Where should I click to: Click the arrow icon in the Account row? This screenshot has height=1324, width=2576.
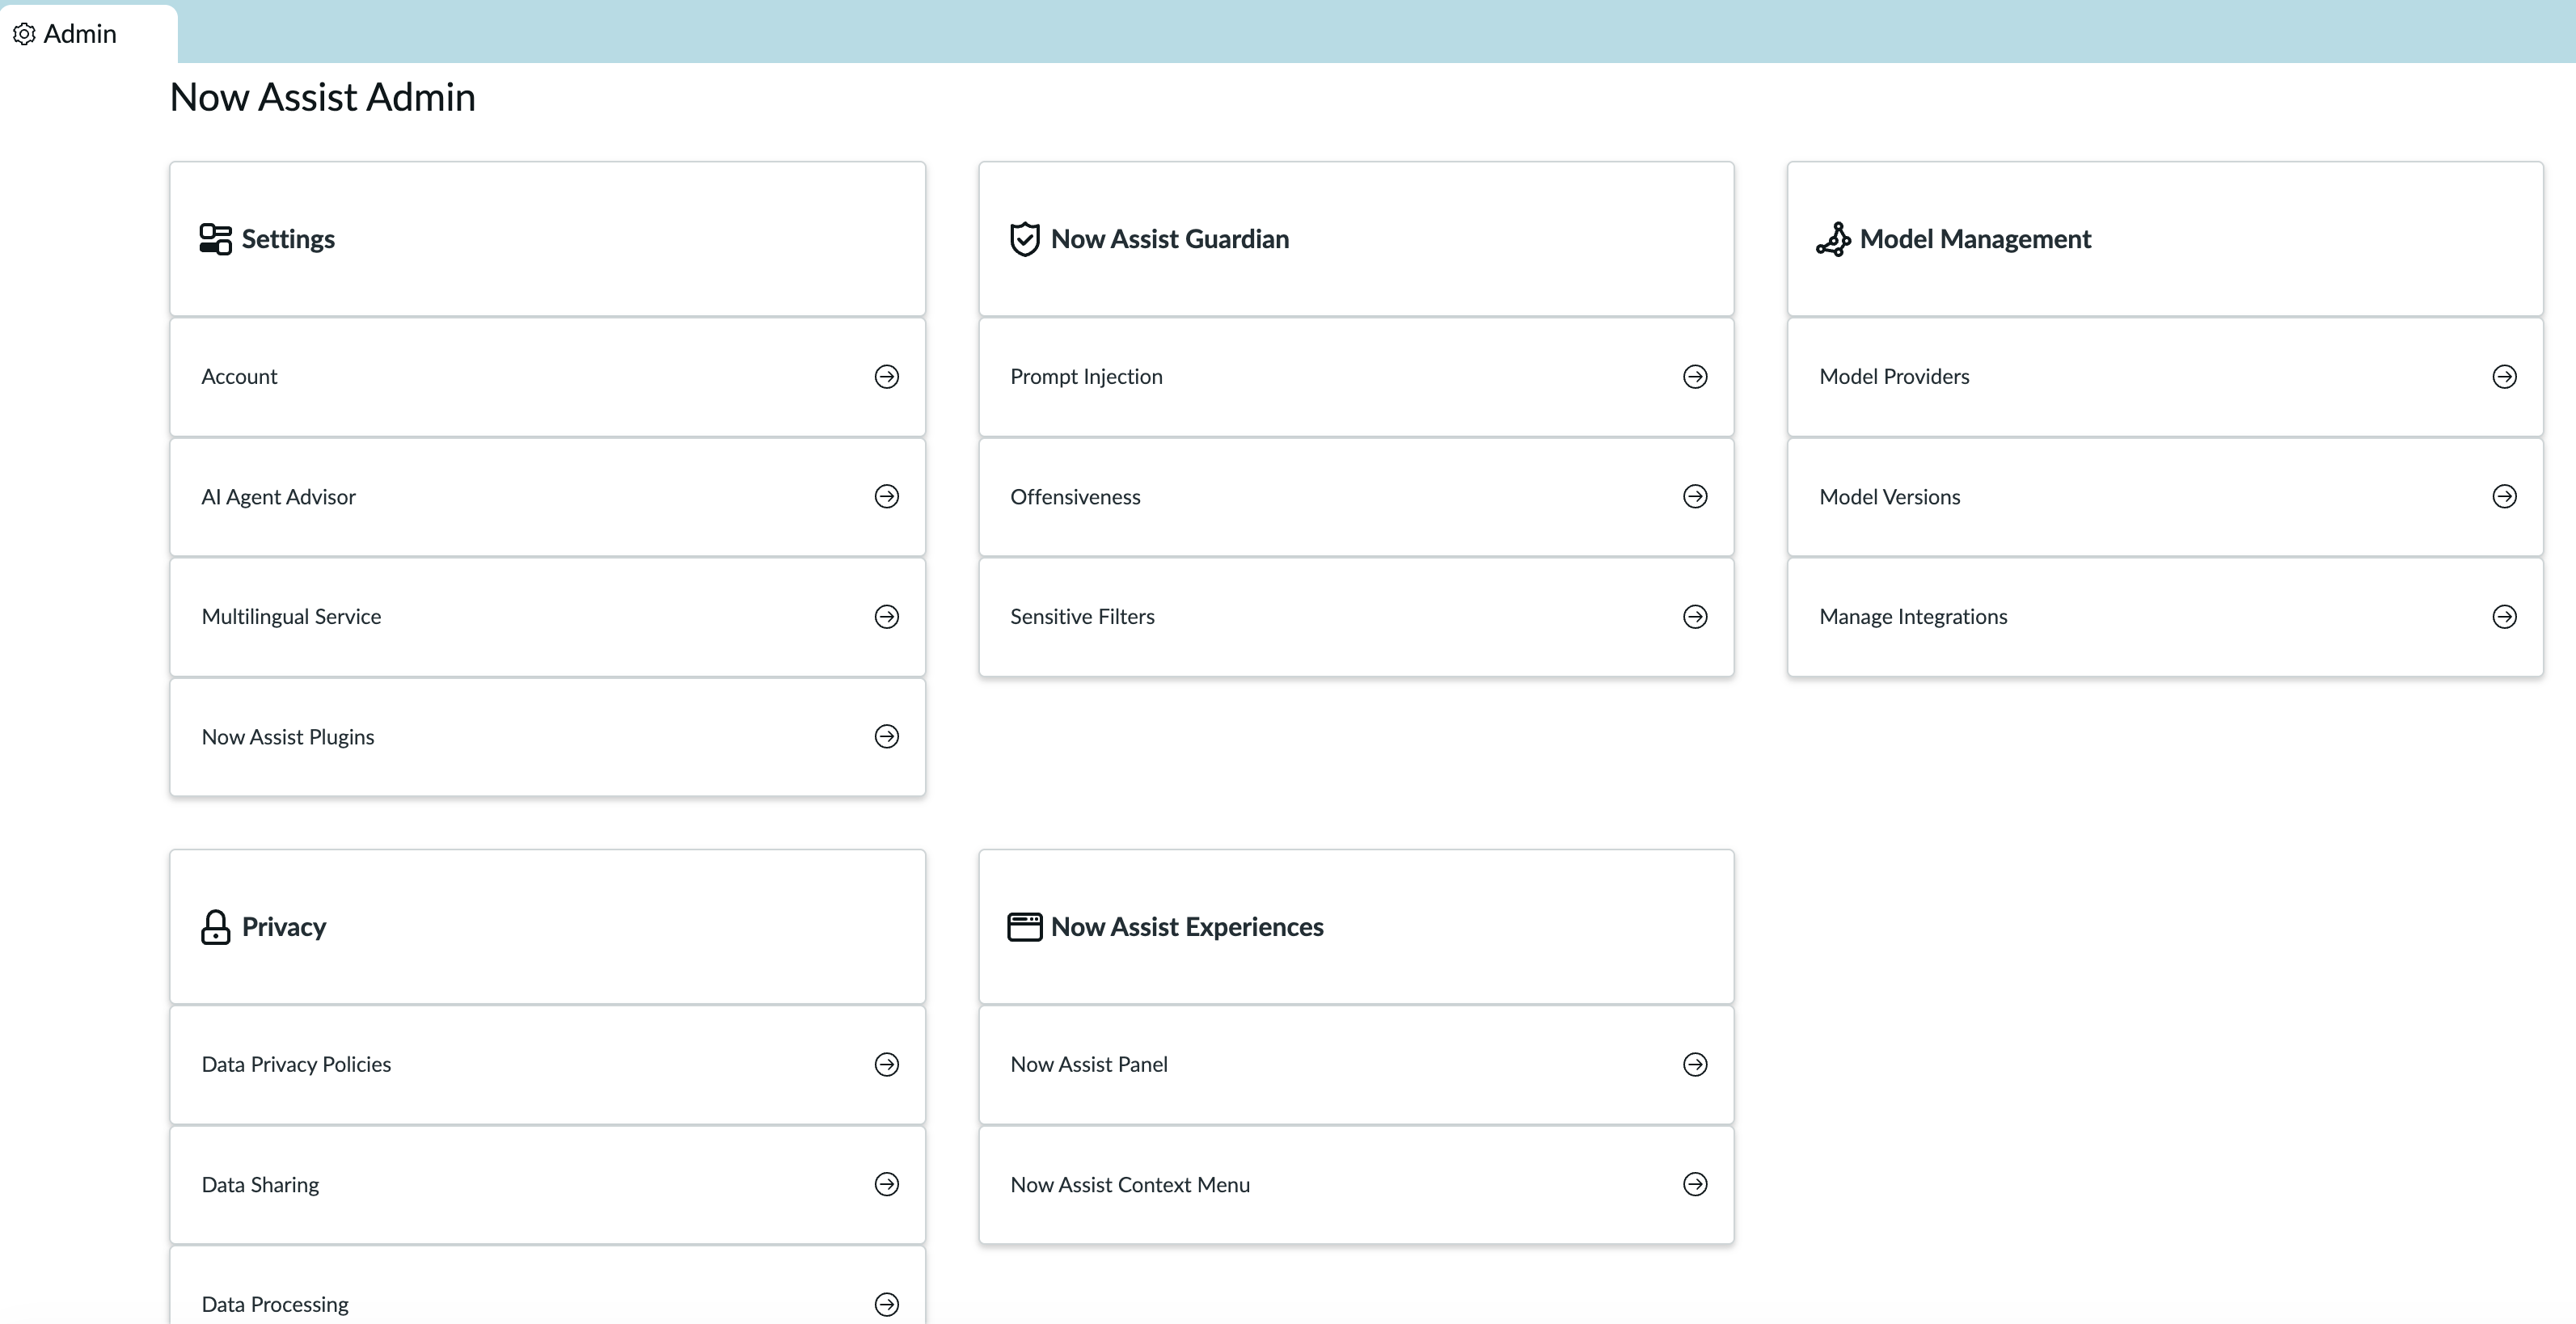[x=887, y=377]
